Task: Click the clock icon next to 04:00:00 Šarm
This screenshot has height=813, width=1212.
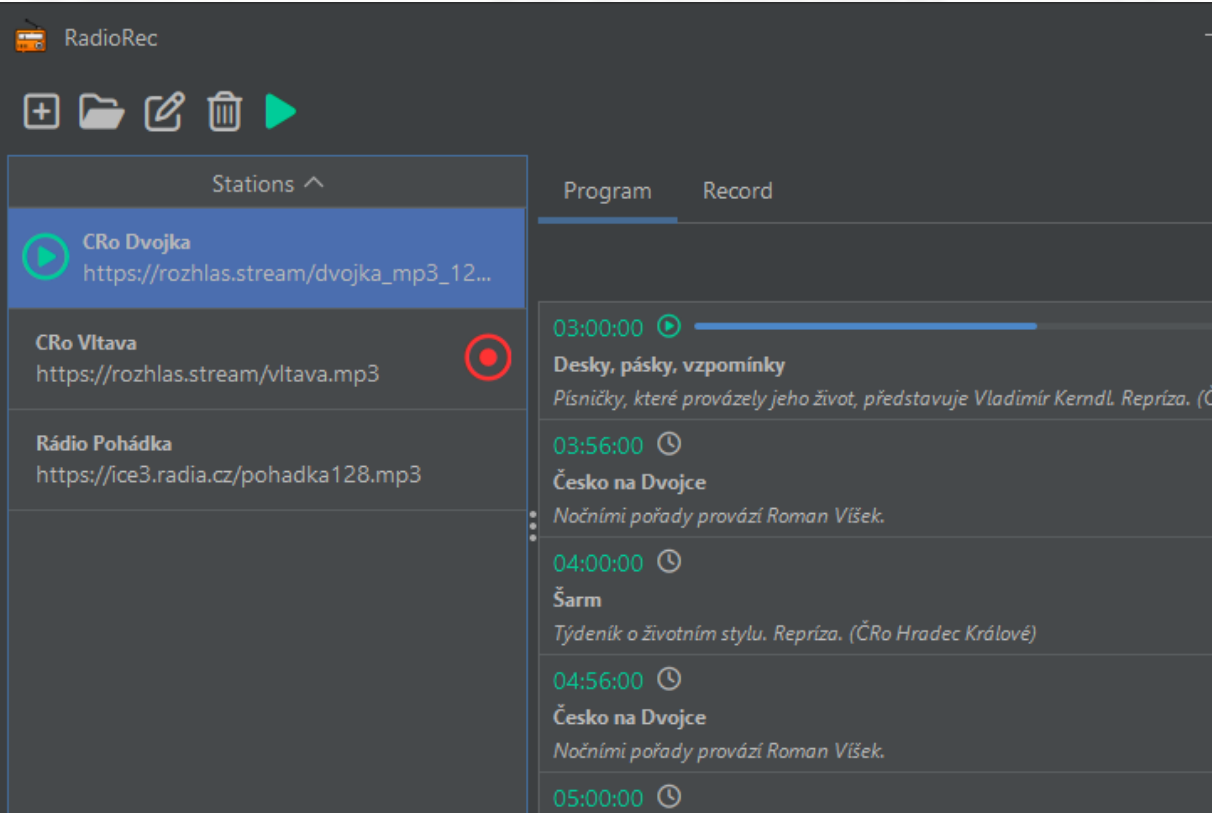Action: point(667,562)
